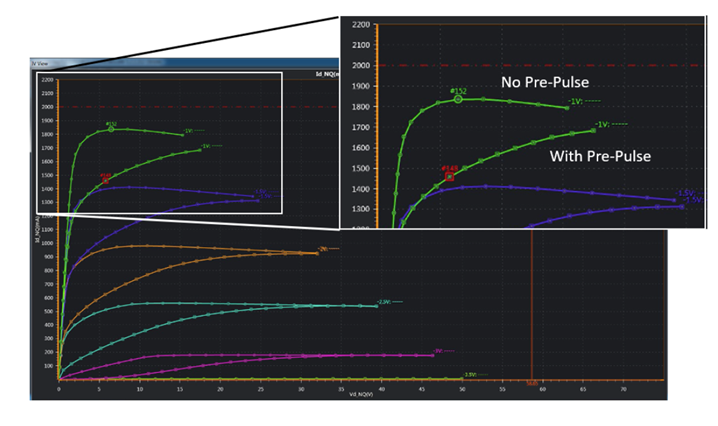Click y-axis tick 1300 in enlarged inset
718x426 pixels.
tap(361, 209)
